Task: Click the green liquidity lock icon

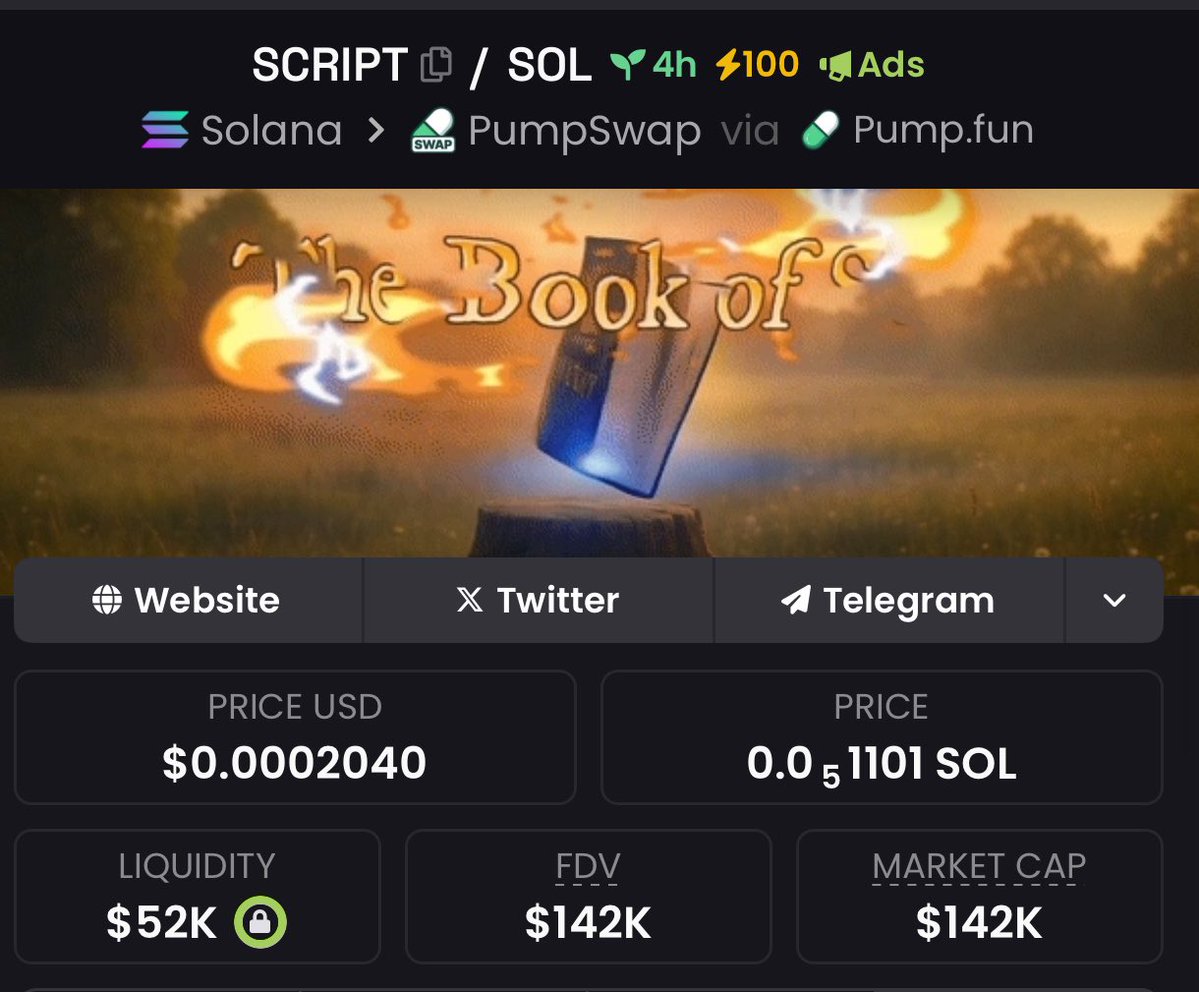Action: point(260,922)
